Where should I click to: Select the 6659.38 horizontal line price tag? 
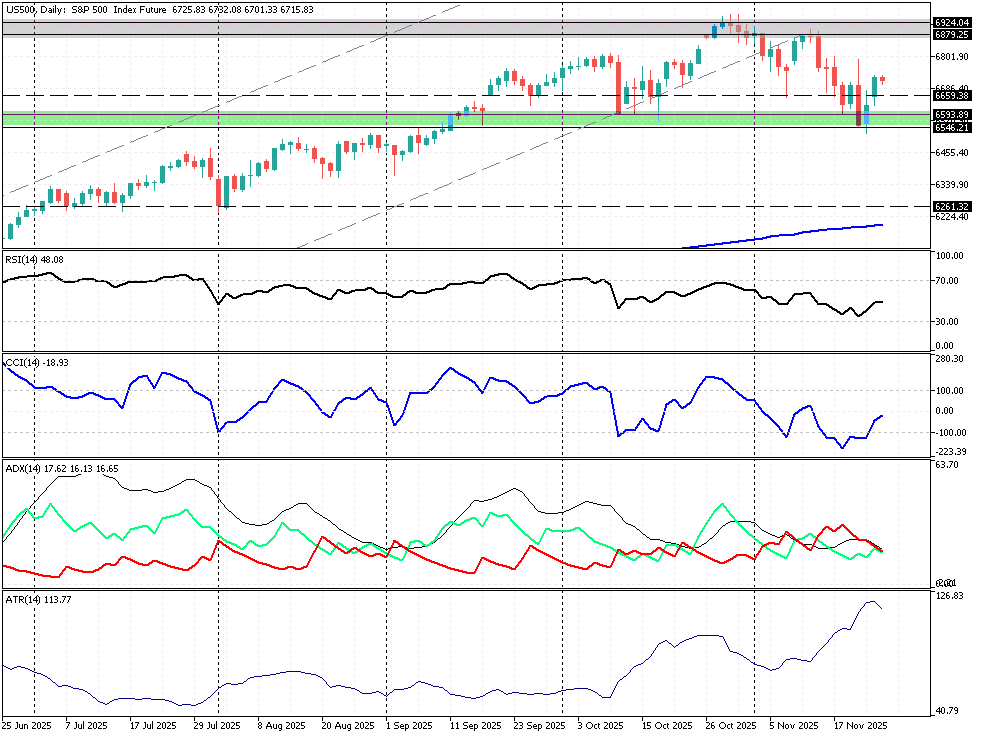click(x=951, y=96)
